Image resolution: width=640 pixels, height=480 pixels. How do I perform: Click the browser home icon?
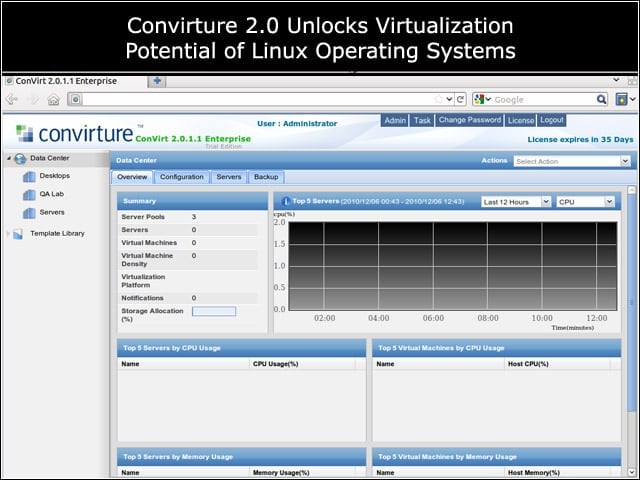pyautogui.click(x=53, y=100)
